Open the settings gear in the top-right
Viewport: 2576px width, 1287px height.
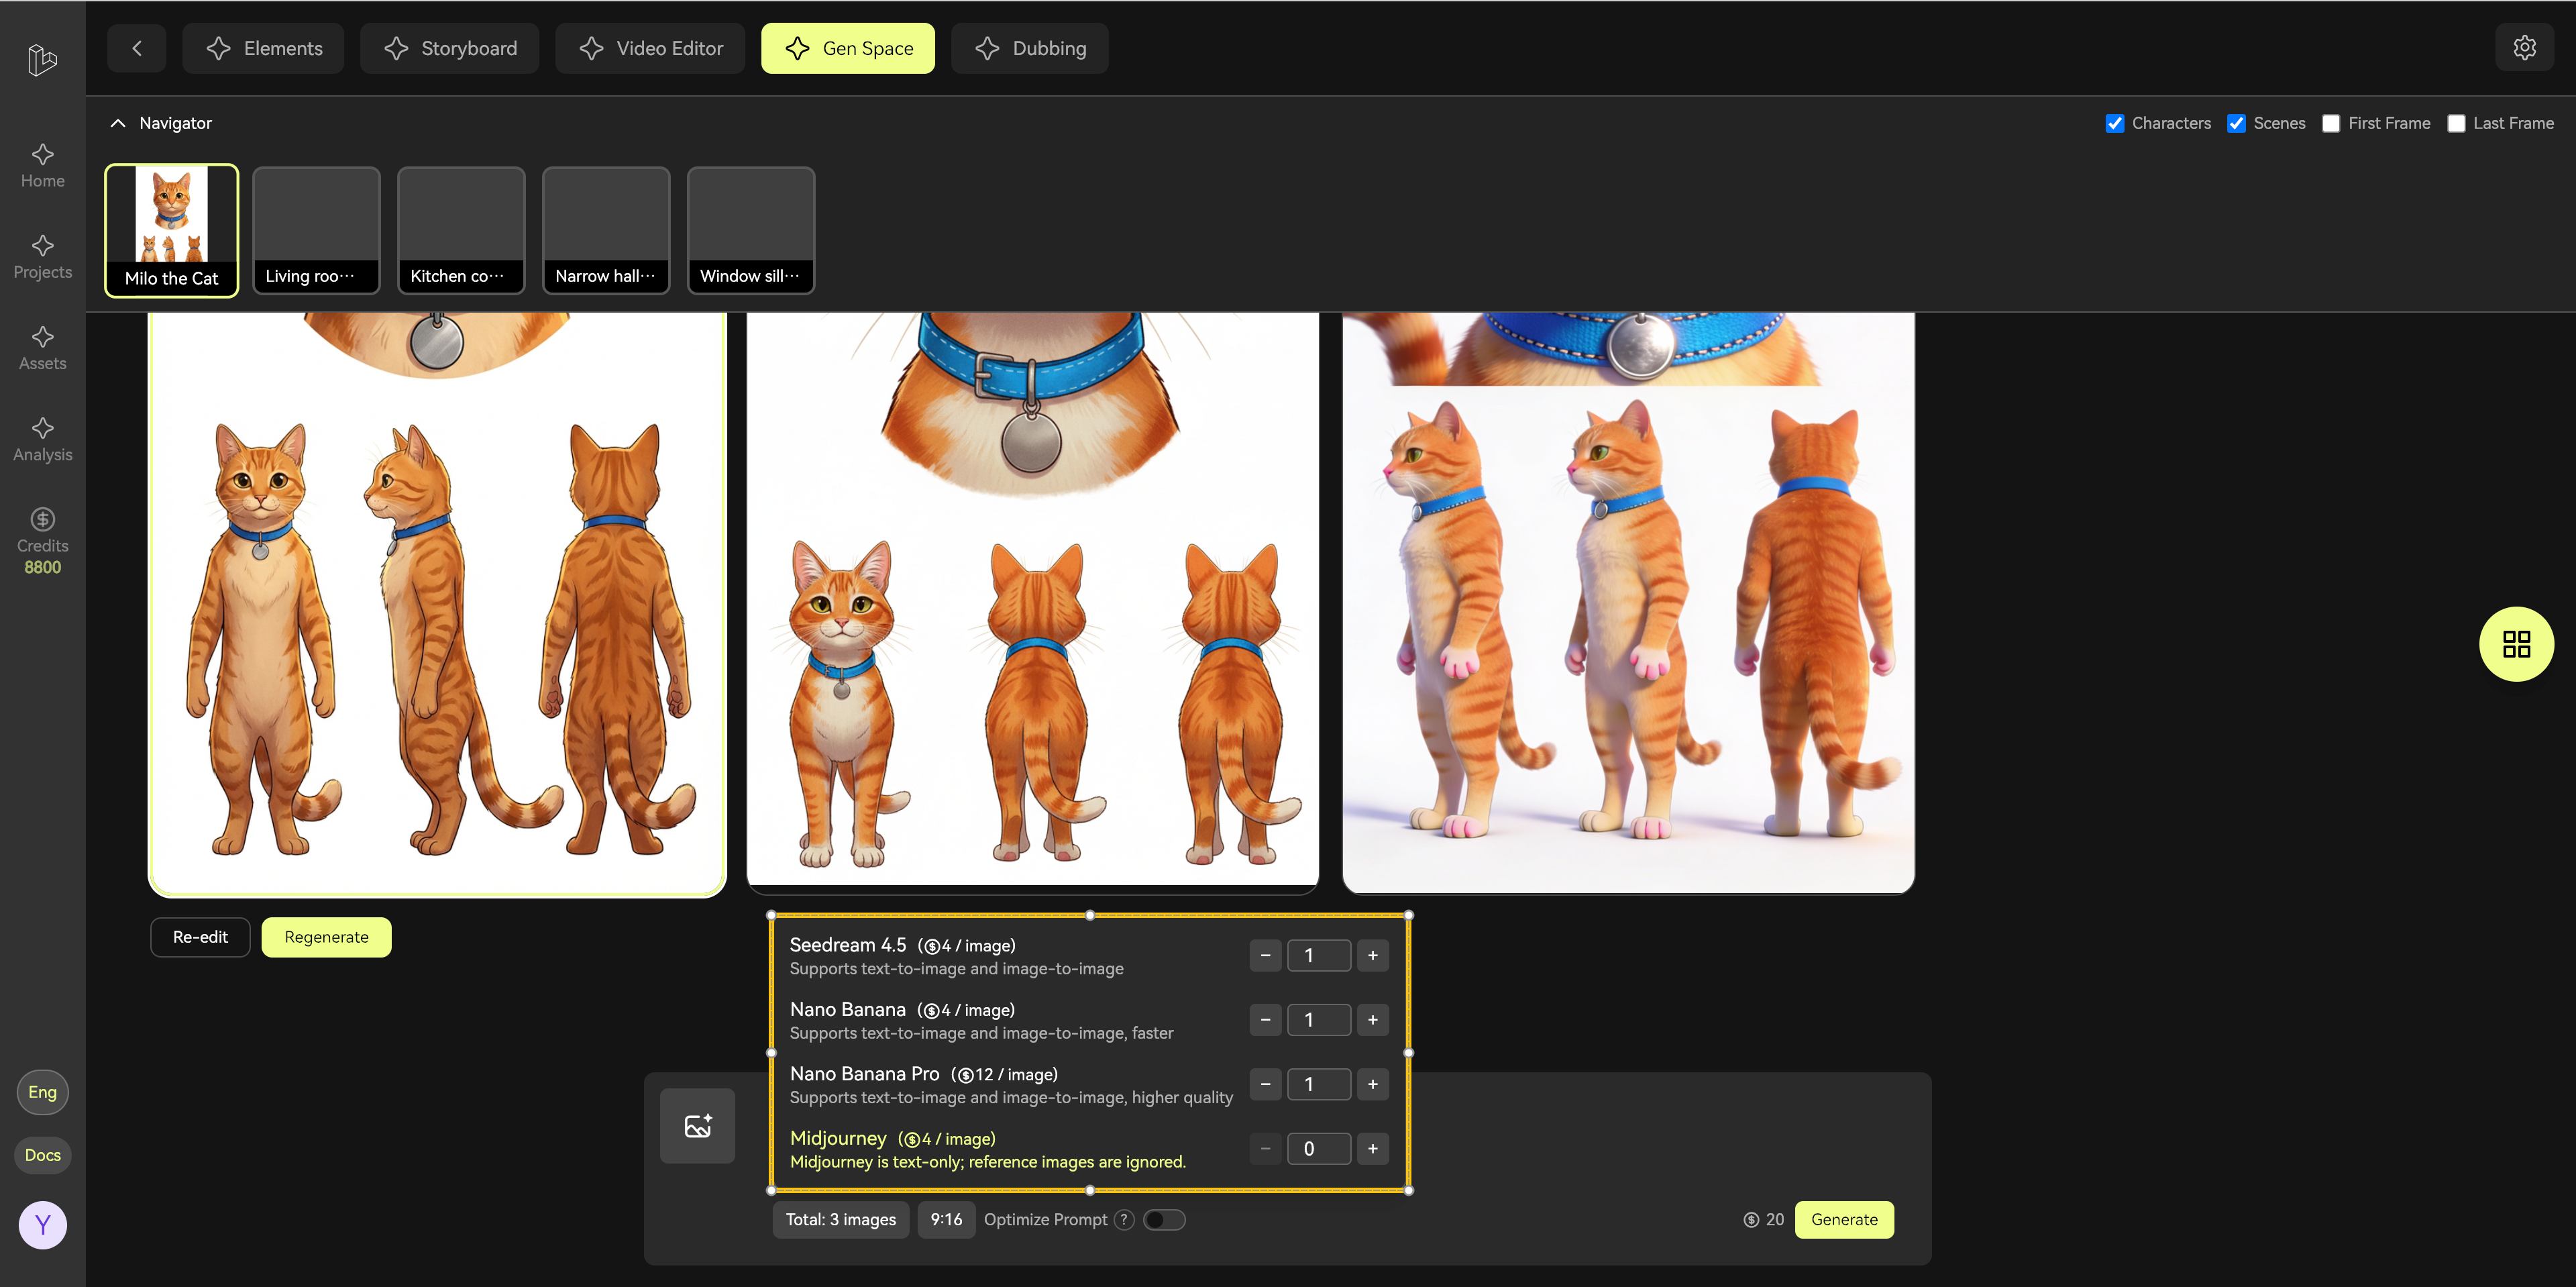pyautogui.click(x=2524, y=47)
